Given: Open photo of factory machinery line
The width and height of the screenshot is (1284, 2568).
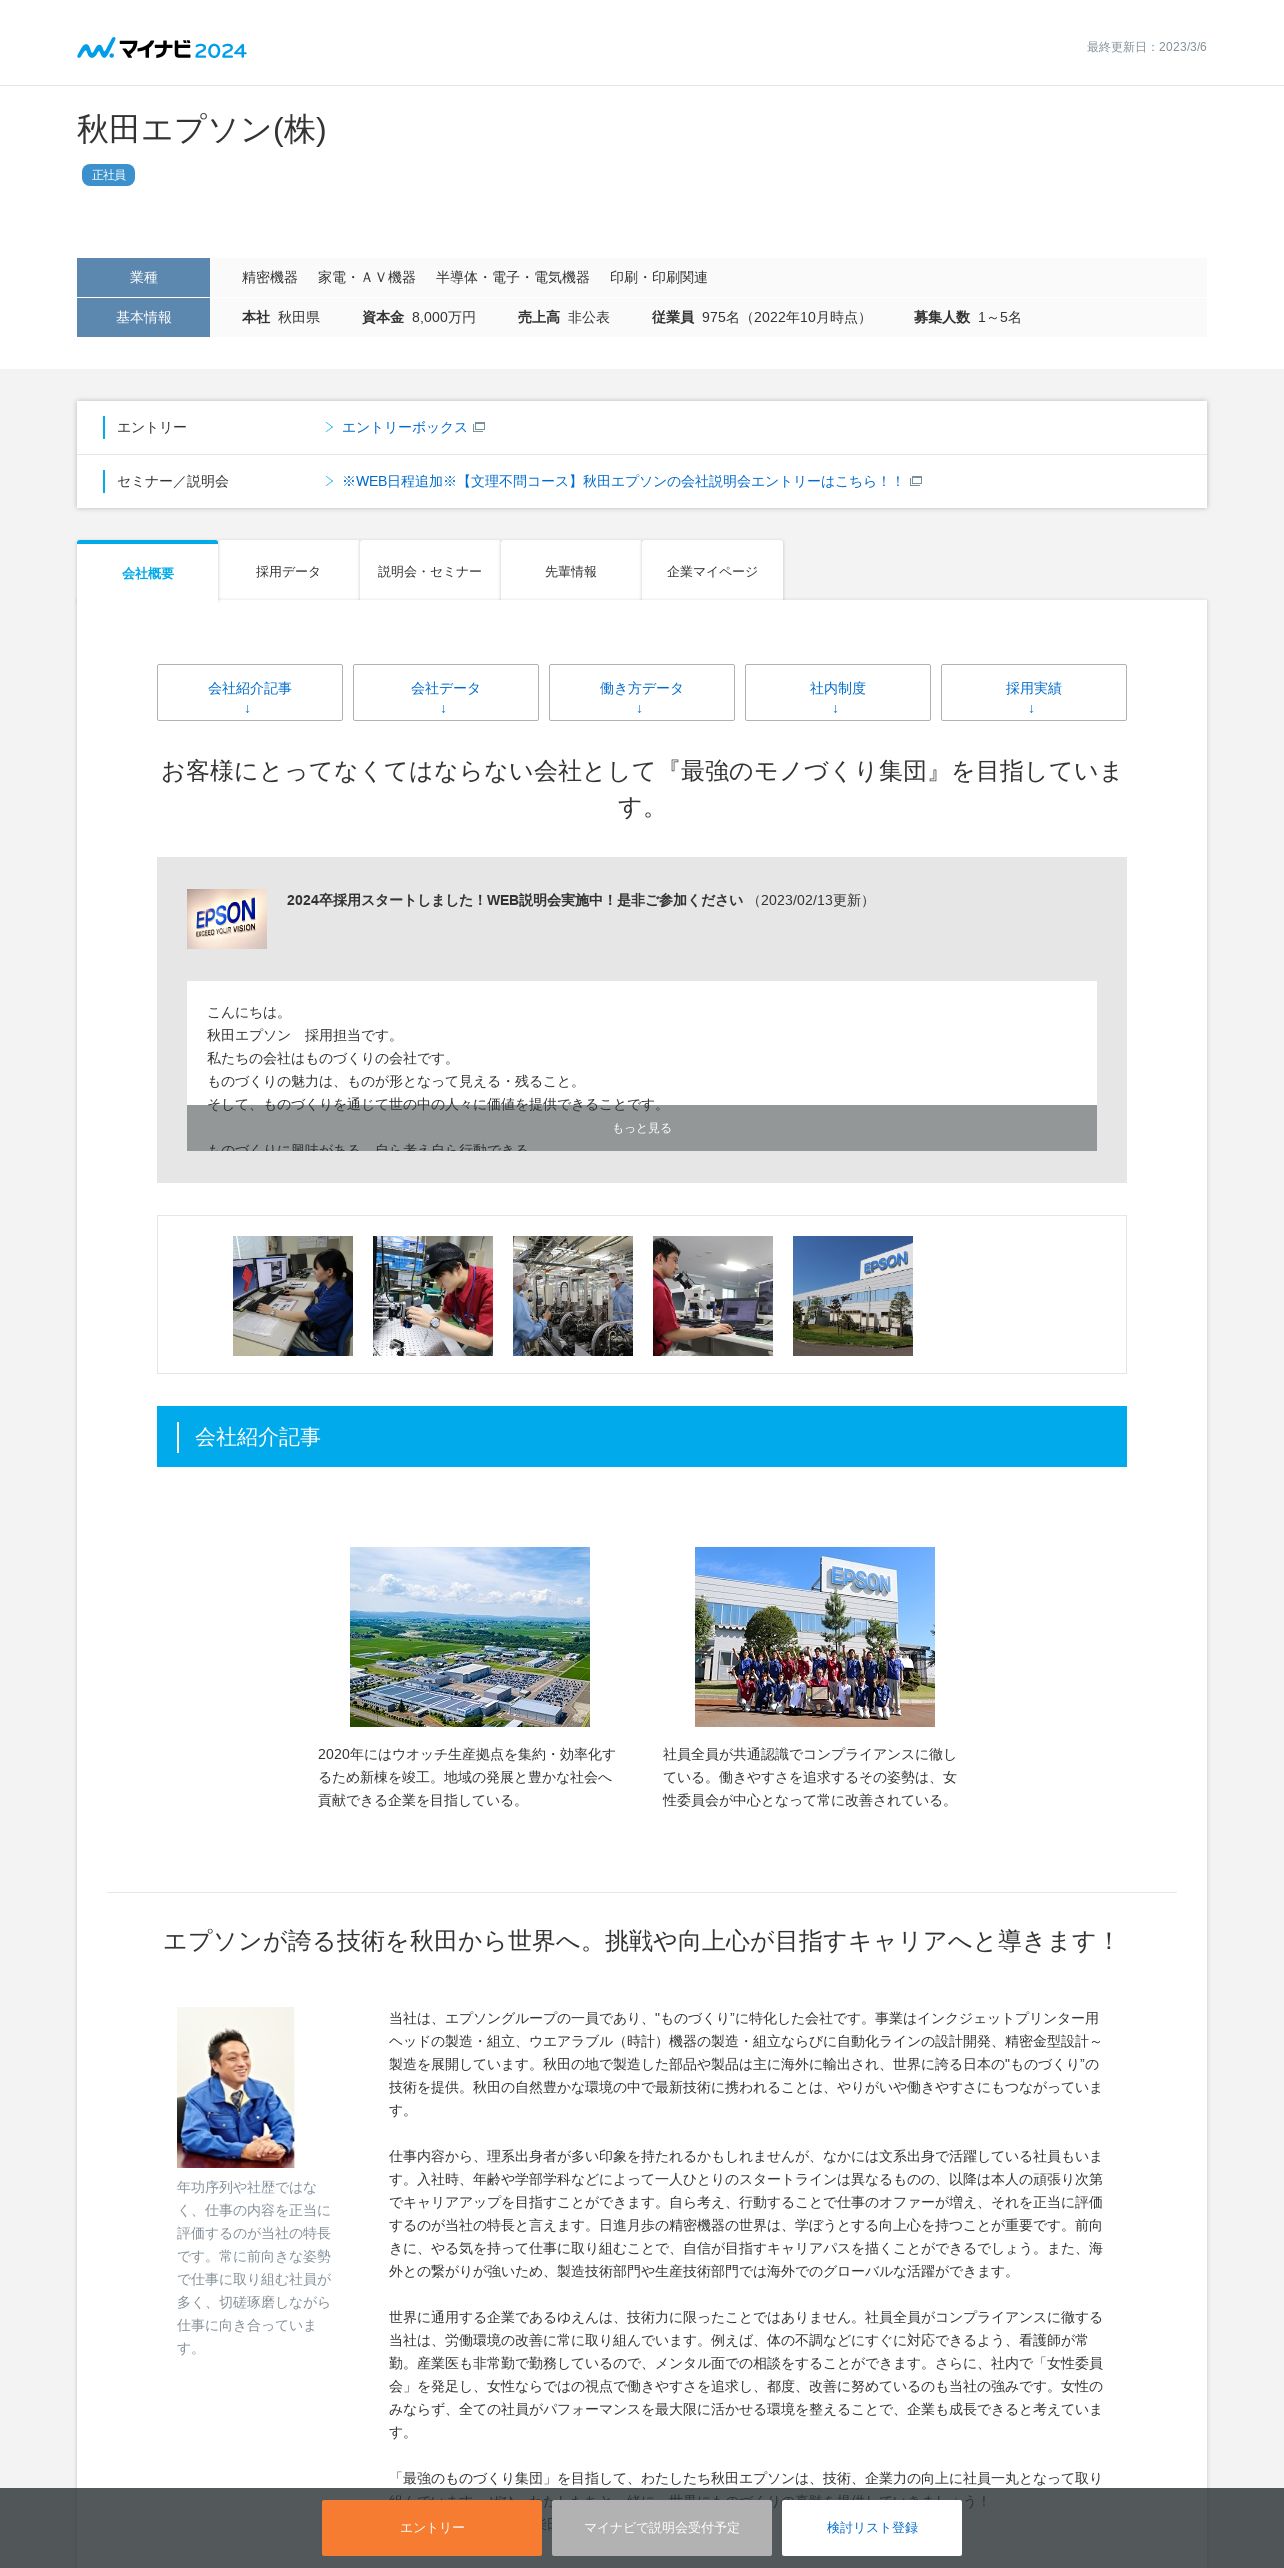Looking at the screenshot, I should click(x=573, y=1296).
